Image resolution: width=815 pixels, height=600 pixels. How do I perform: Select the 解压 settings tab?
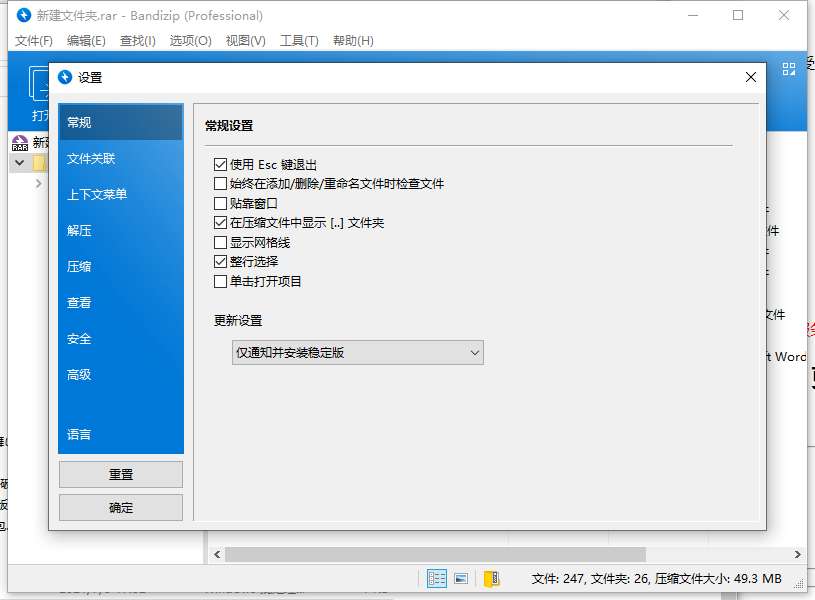80,231
